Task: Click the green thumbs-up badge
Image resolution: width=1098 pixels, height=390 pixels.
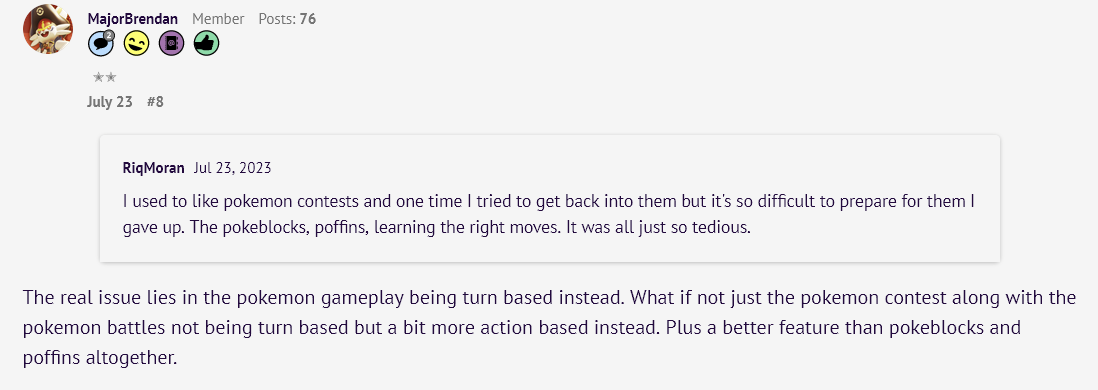Action: coord(207,44)
